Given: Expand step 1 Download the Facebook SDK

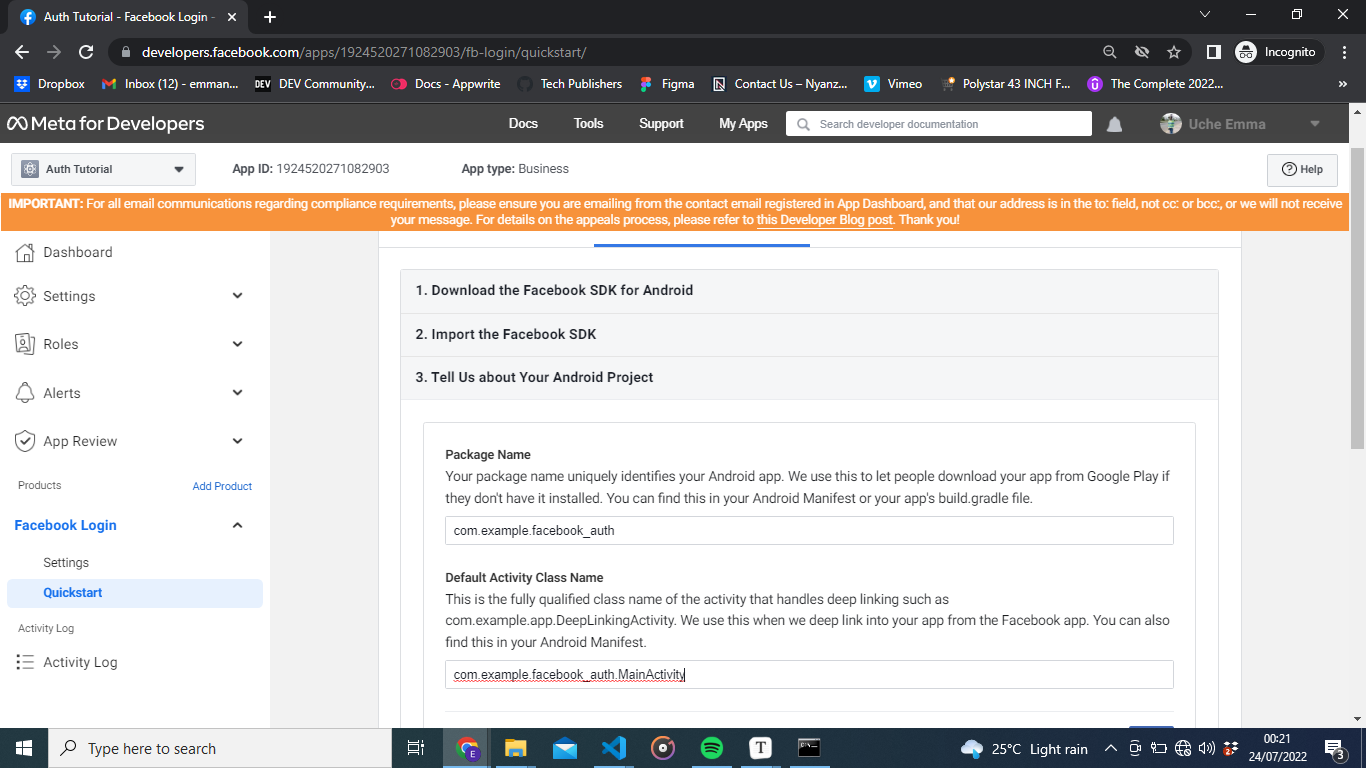Looking at the screenshot, I should 809,291.
